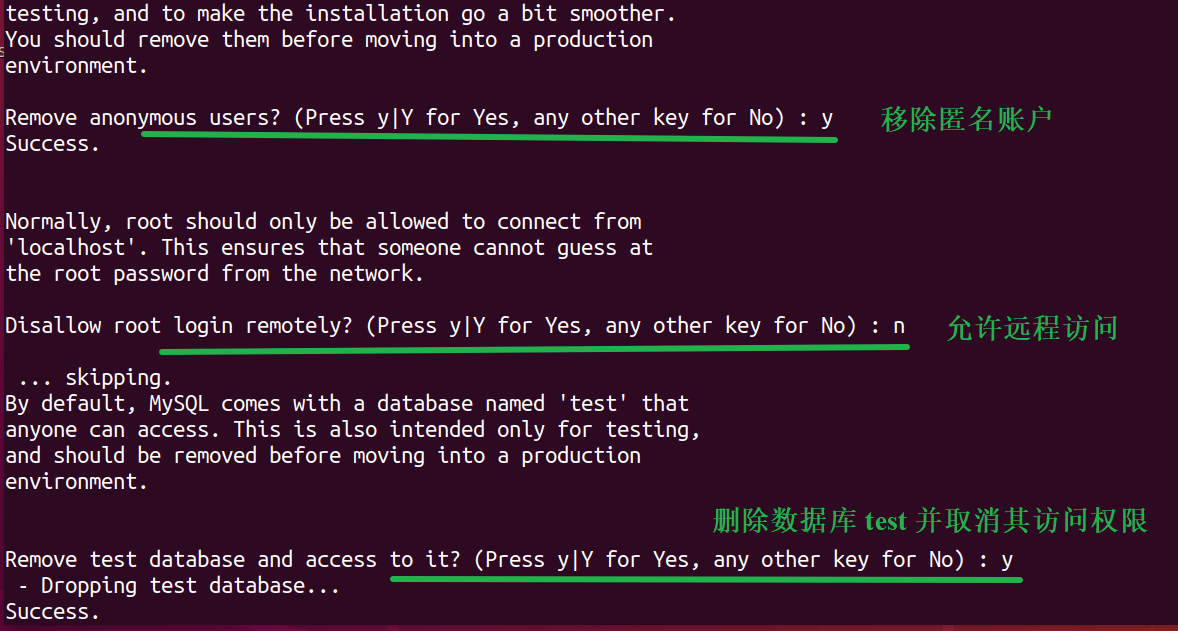1178x631 pixels.
Task: Click the green annotation 移除匿名账户
Action: click(x=965, y=120)
